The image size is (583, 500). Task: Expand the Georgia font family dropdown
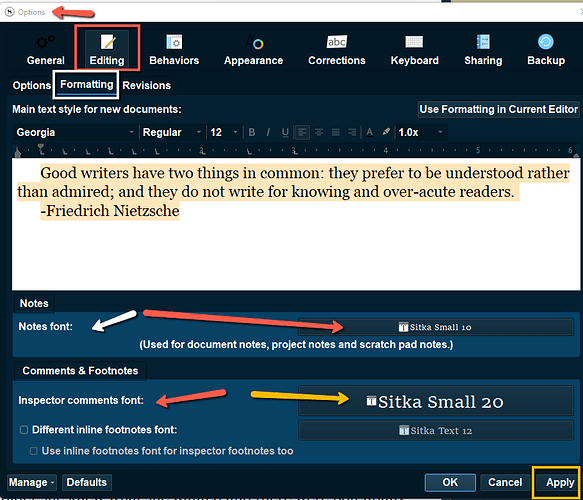coord(75,132)
